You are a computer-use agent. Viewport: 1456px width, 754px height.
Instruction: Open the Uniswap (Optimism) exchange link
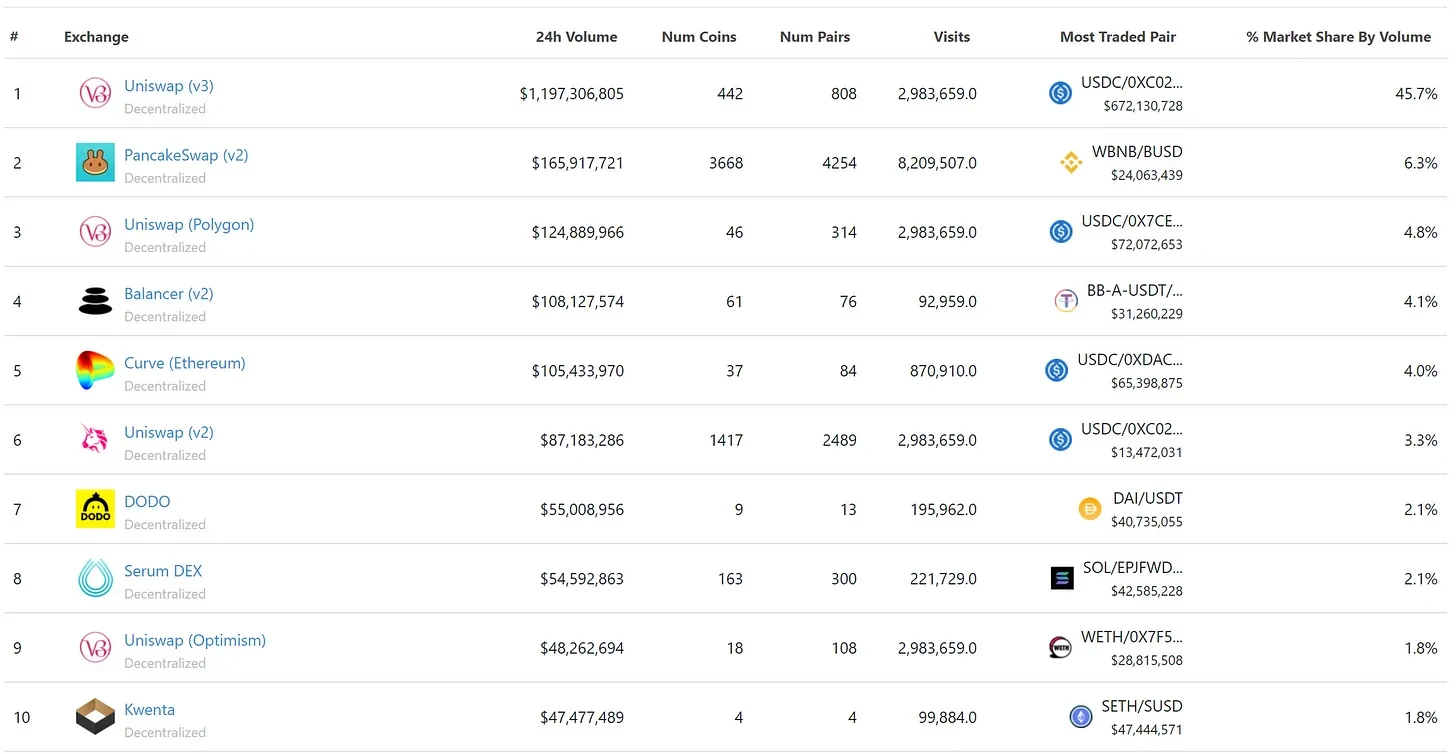click(195, 640)
